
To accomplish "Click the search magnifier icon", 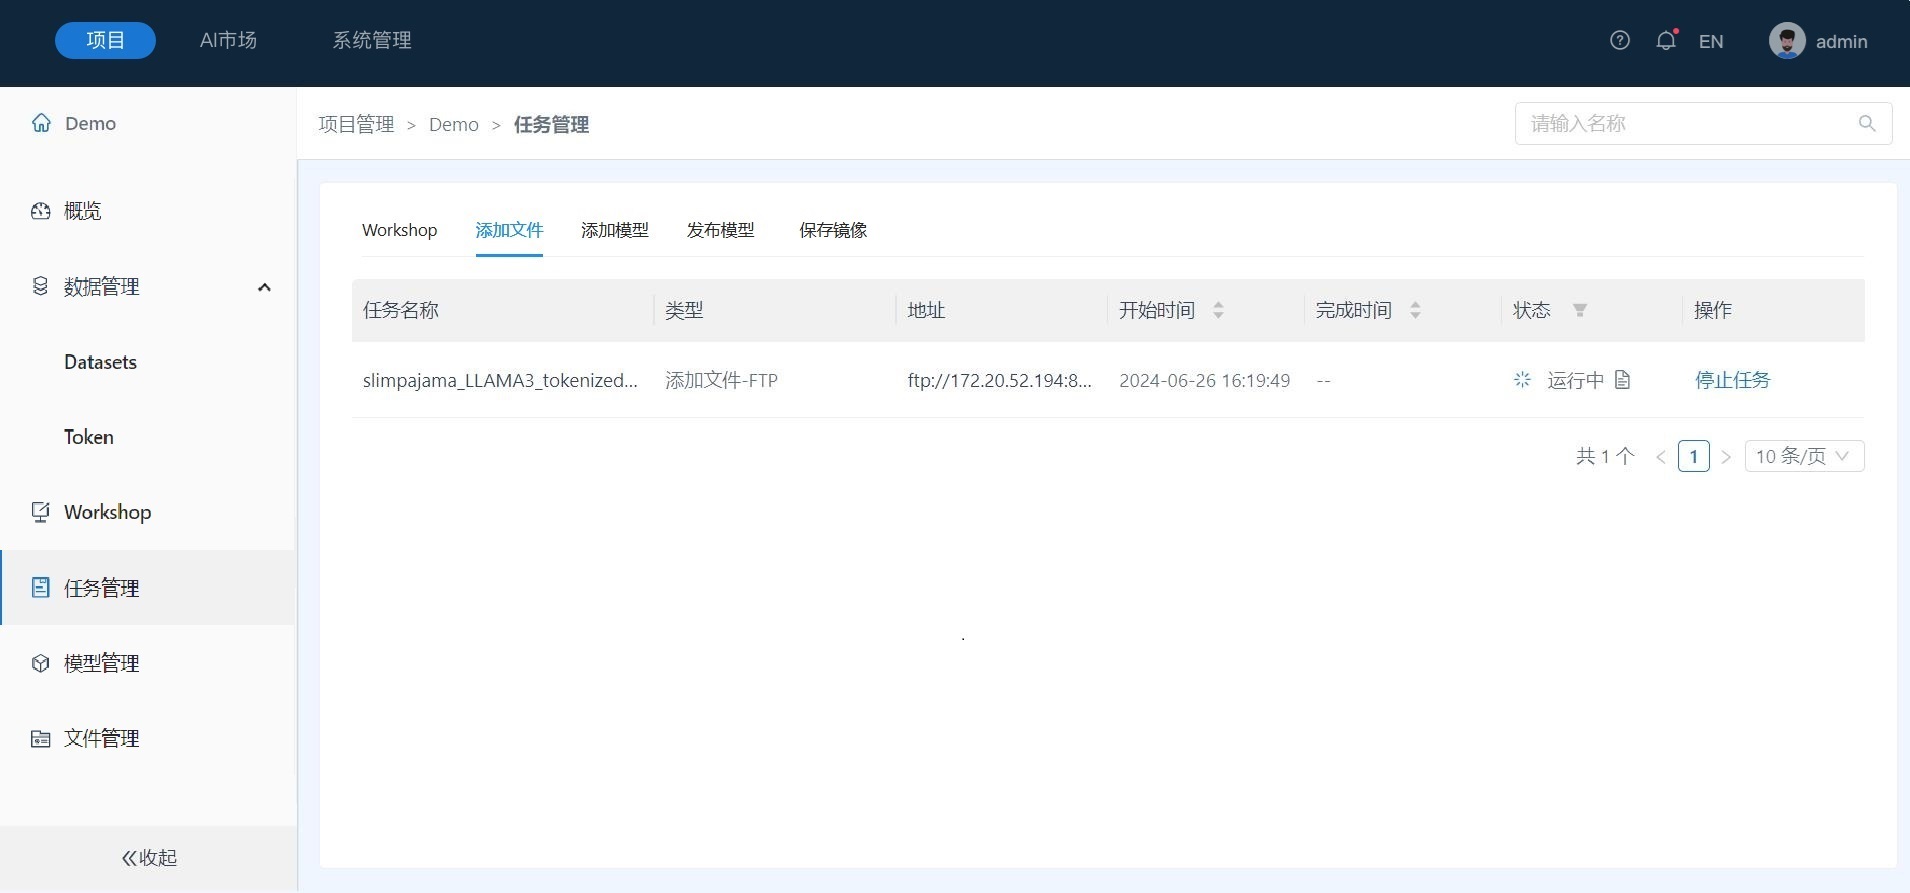I will pos(1866,123).
